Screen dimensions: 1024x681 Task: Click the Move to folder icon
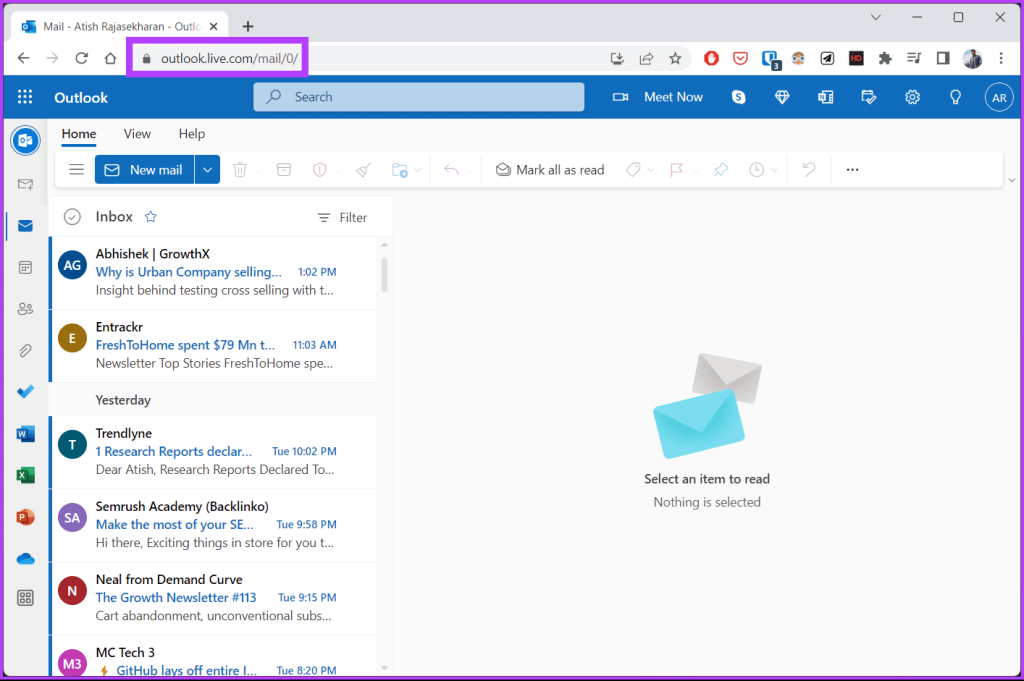pos(400,170)
